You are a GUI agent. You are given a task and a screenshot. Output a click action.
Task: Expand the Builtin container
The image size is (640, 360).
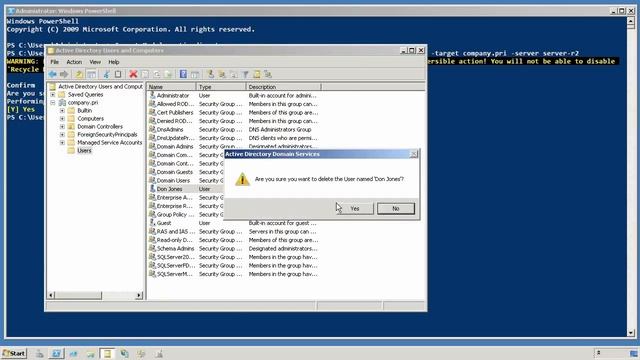[62, 111]
